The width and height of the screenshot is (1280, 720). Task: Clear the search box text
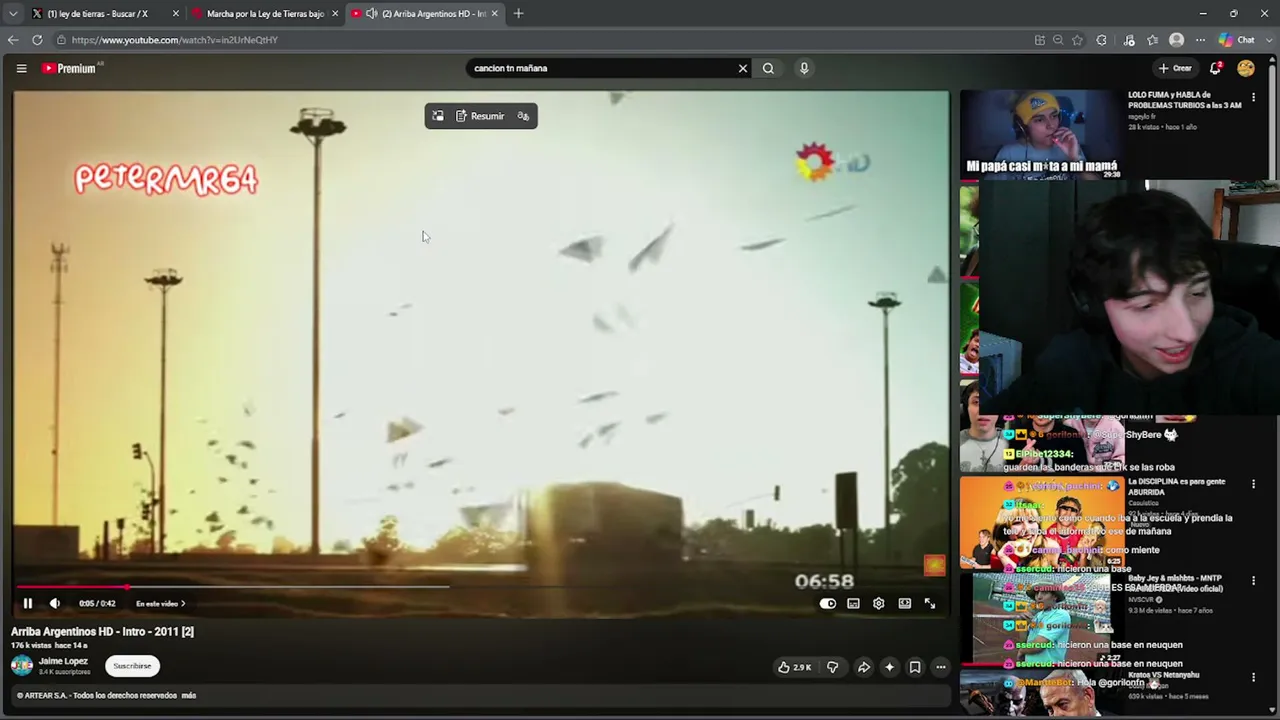point(743,68)
